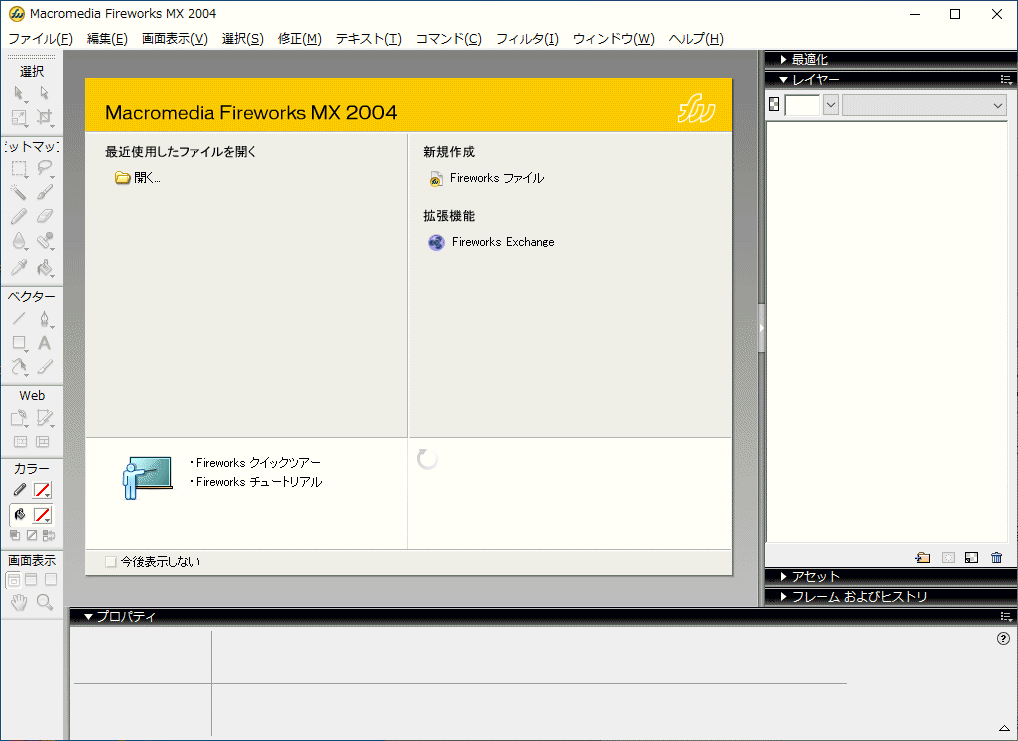Open the Fireworks Exchange link
The width and height of the screenshot is (1018, 741).
pyautogui.click(x=502, y=242)
